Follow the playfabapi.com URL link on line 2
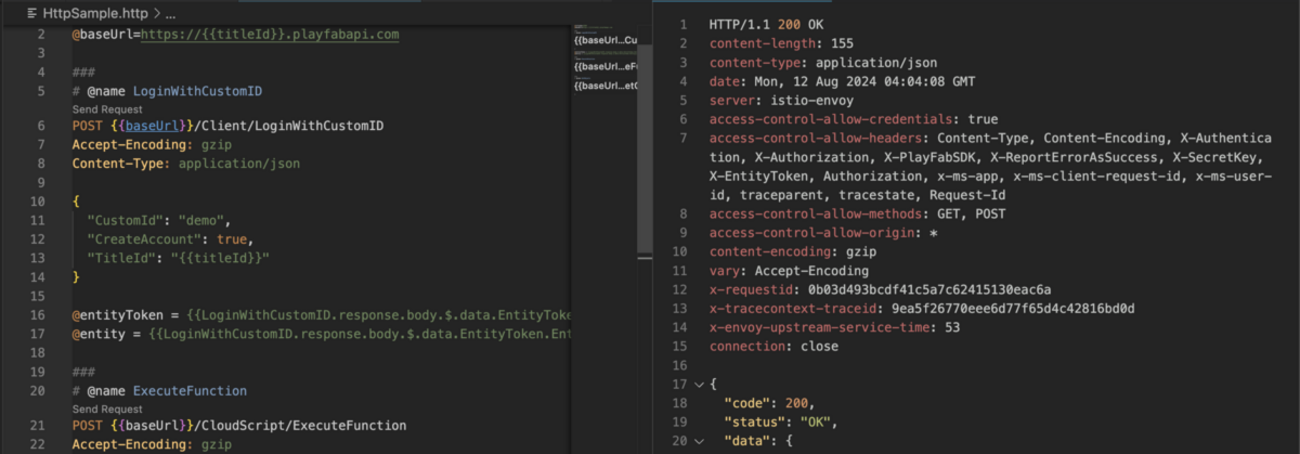This screenshot has width=1300, height=454. 270,34
